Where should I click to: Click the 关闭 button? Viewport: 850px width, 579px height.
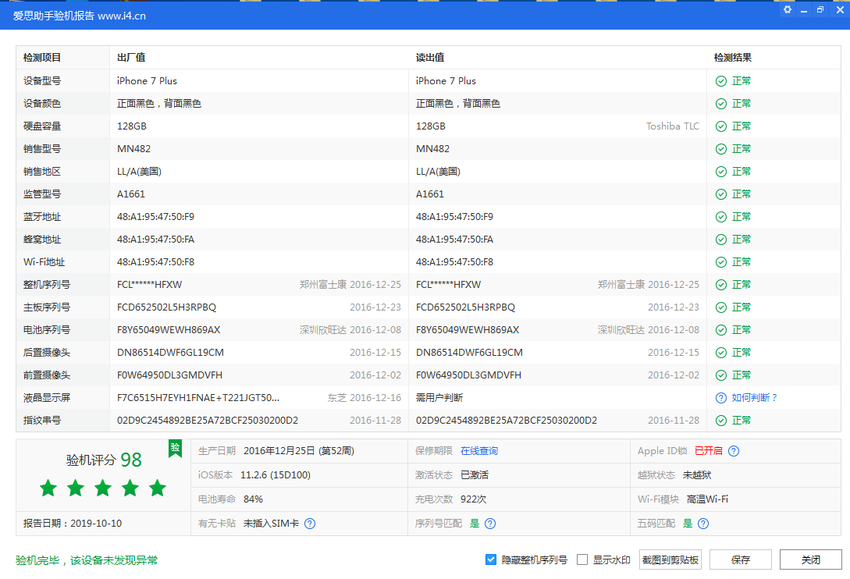coord(811,560)
